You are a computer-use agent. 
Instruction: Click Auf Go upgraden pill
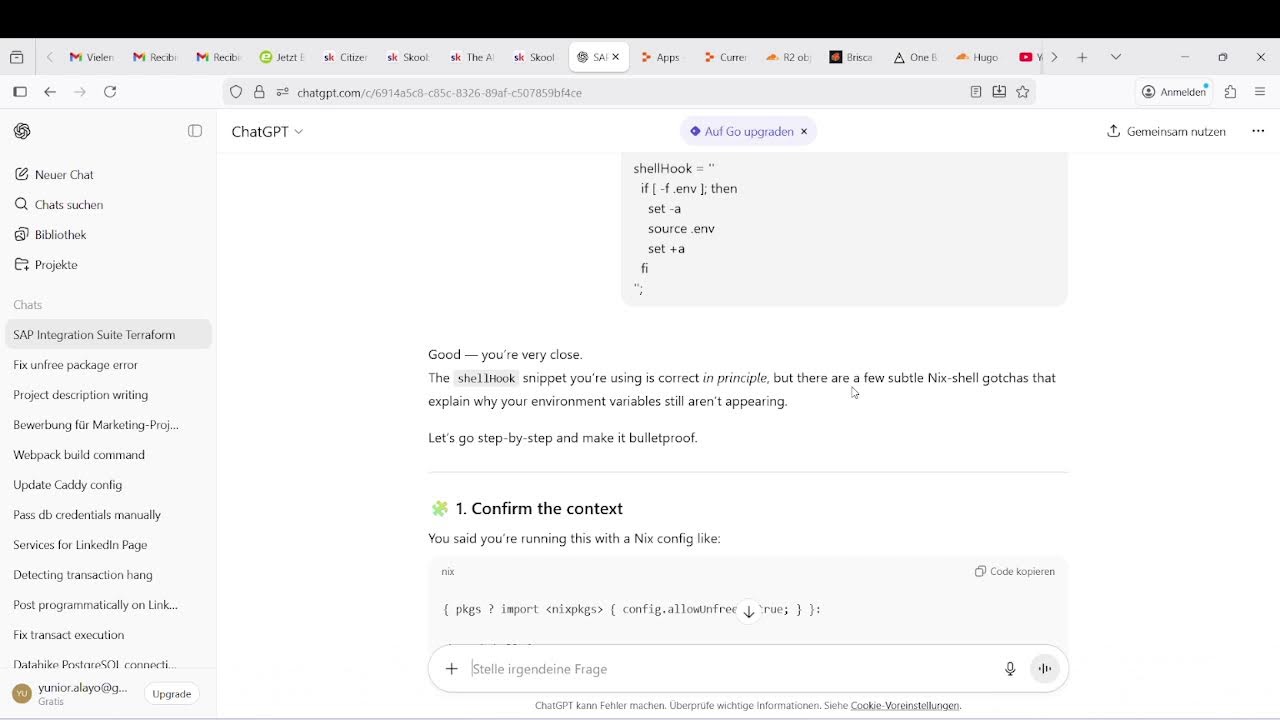point(741,131)
